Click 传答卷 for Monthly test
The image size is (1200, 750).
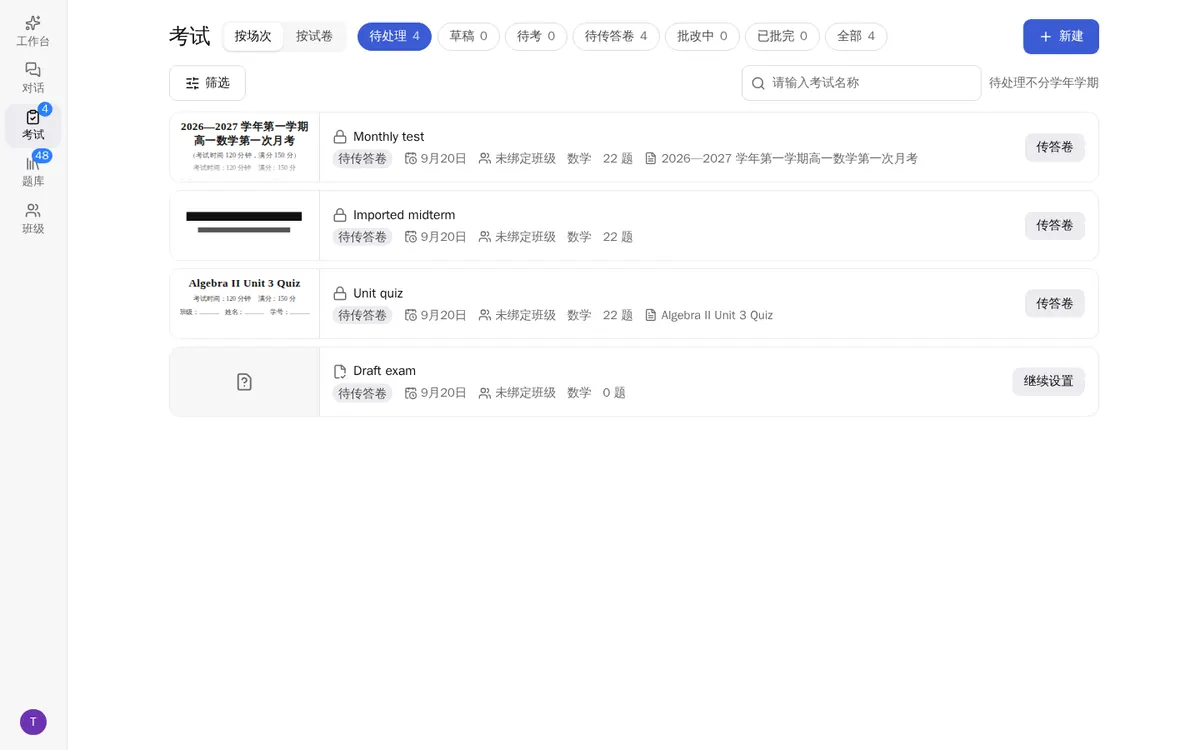pos(1054,147)
